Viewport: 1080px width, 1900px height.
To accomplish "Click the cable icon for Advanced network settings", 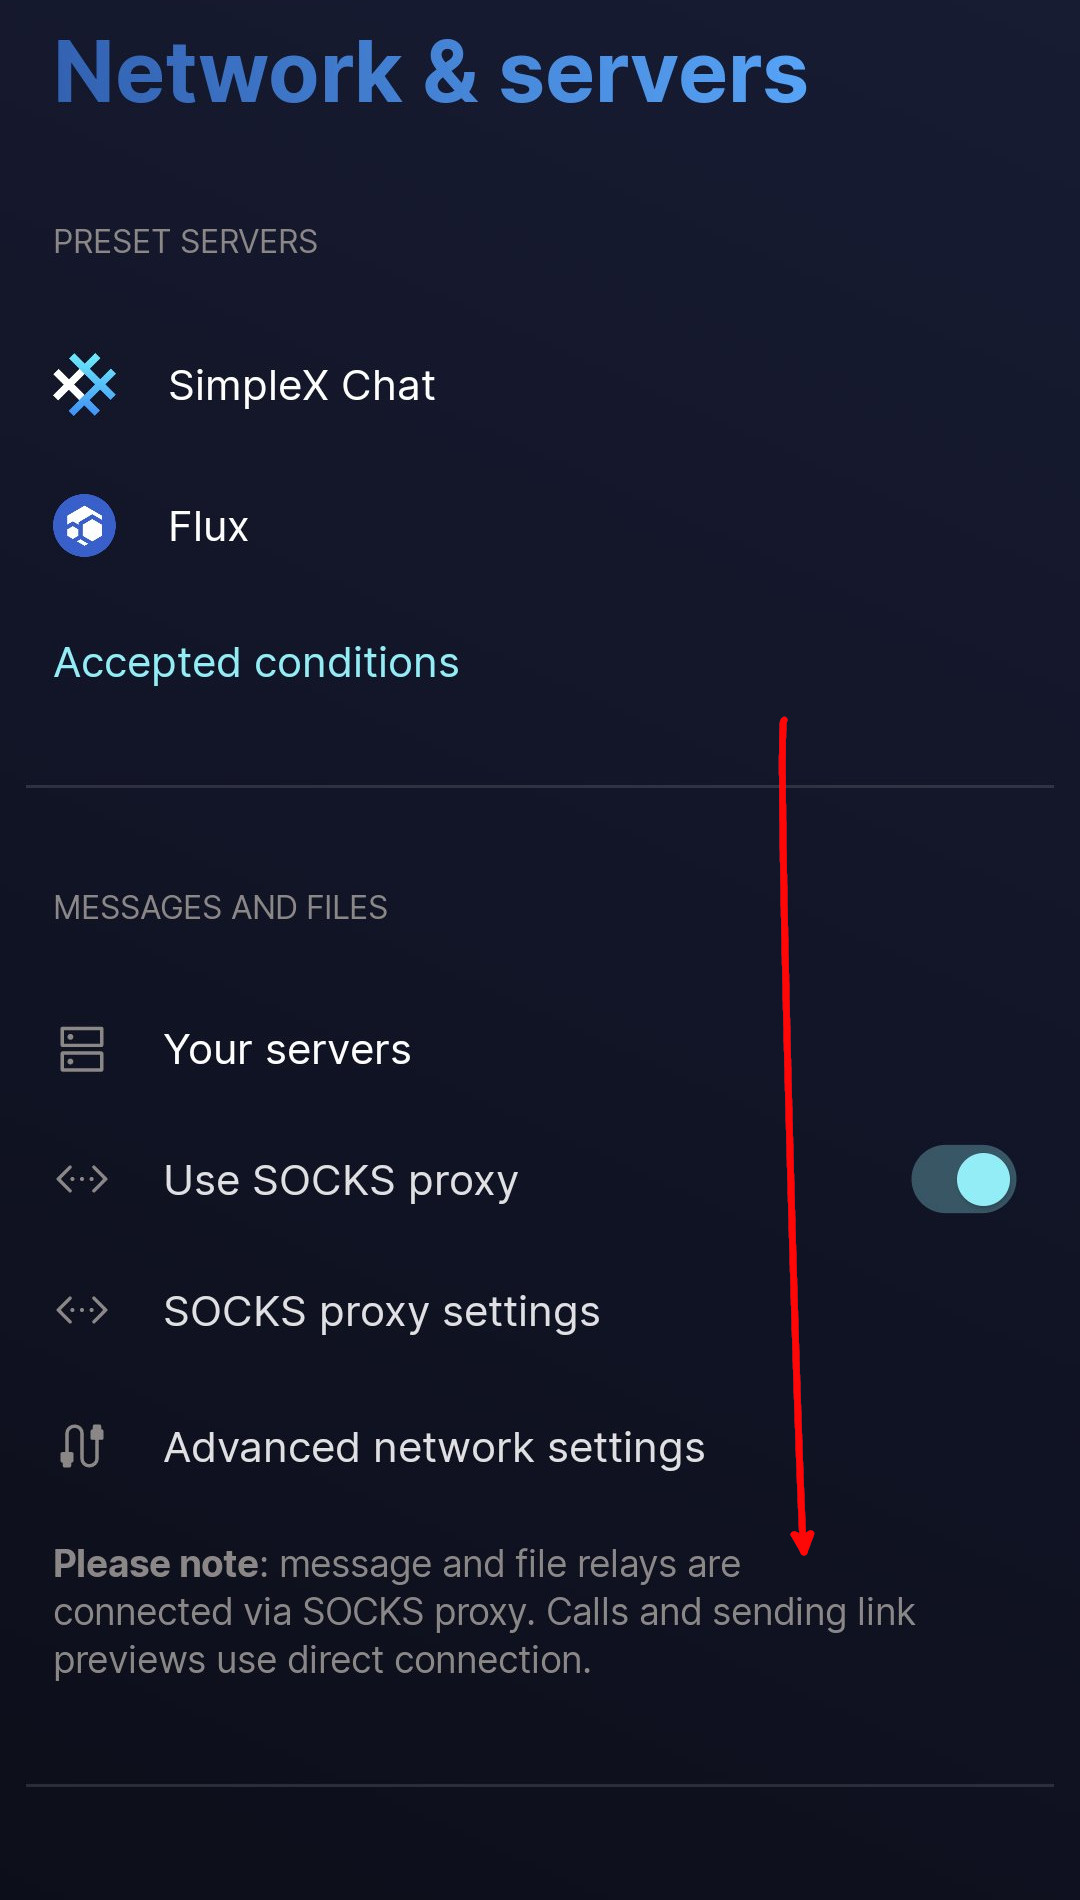I will [x=82, y=1446].
